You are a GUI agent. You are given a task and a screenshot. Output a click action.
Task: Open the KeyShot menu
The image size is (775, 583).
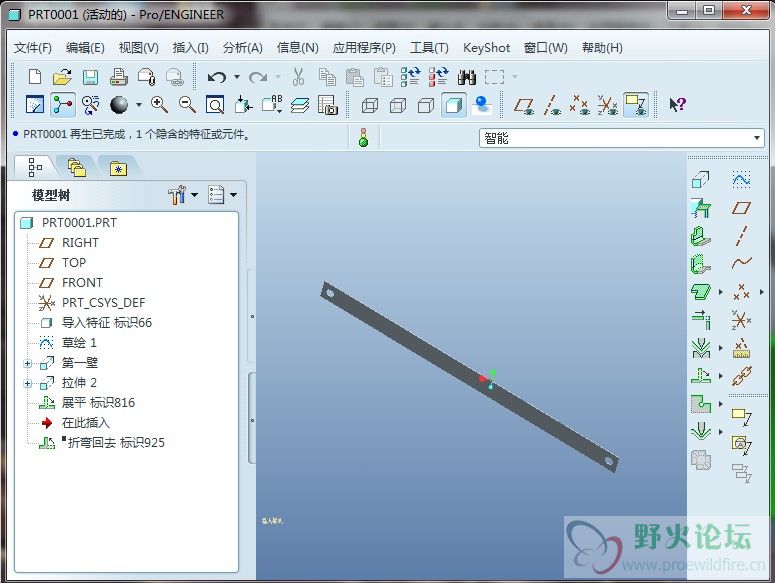tap(486, 48)
